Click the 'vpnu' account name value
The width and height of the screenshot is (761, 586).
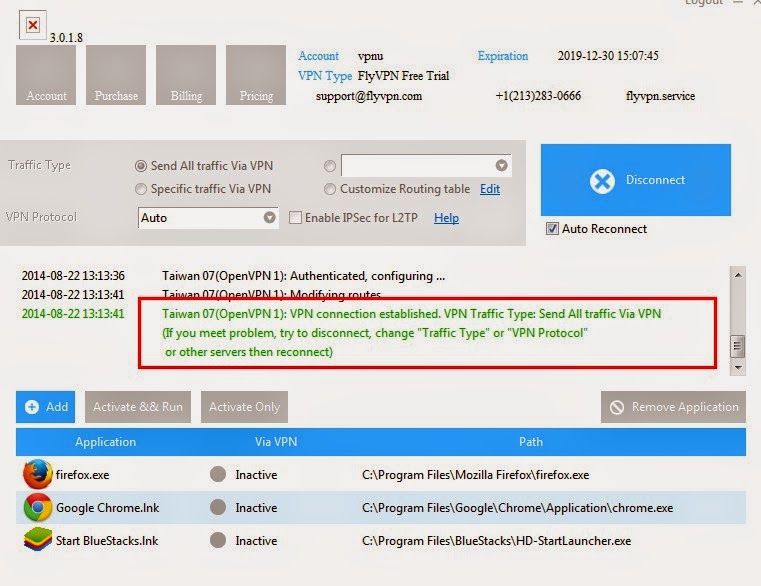pyautogui.click(x=370, y=56)
